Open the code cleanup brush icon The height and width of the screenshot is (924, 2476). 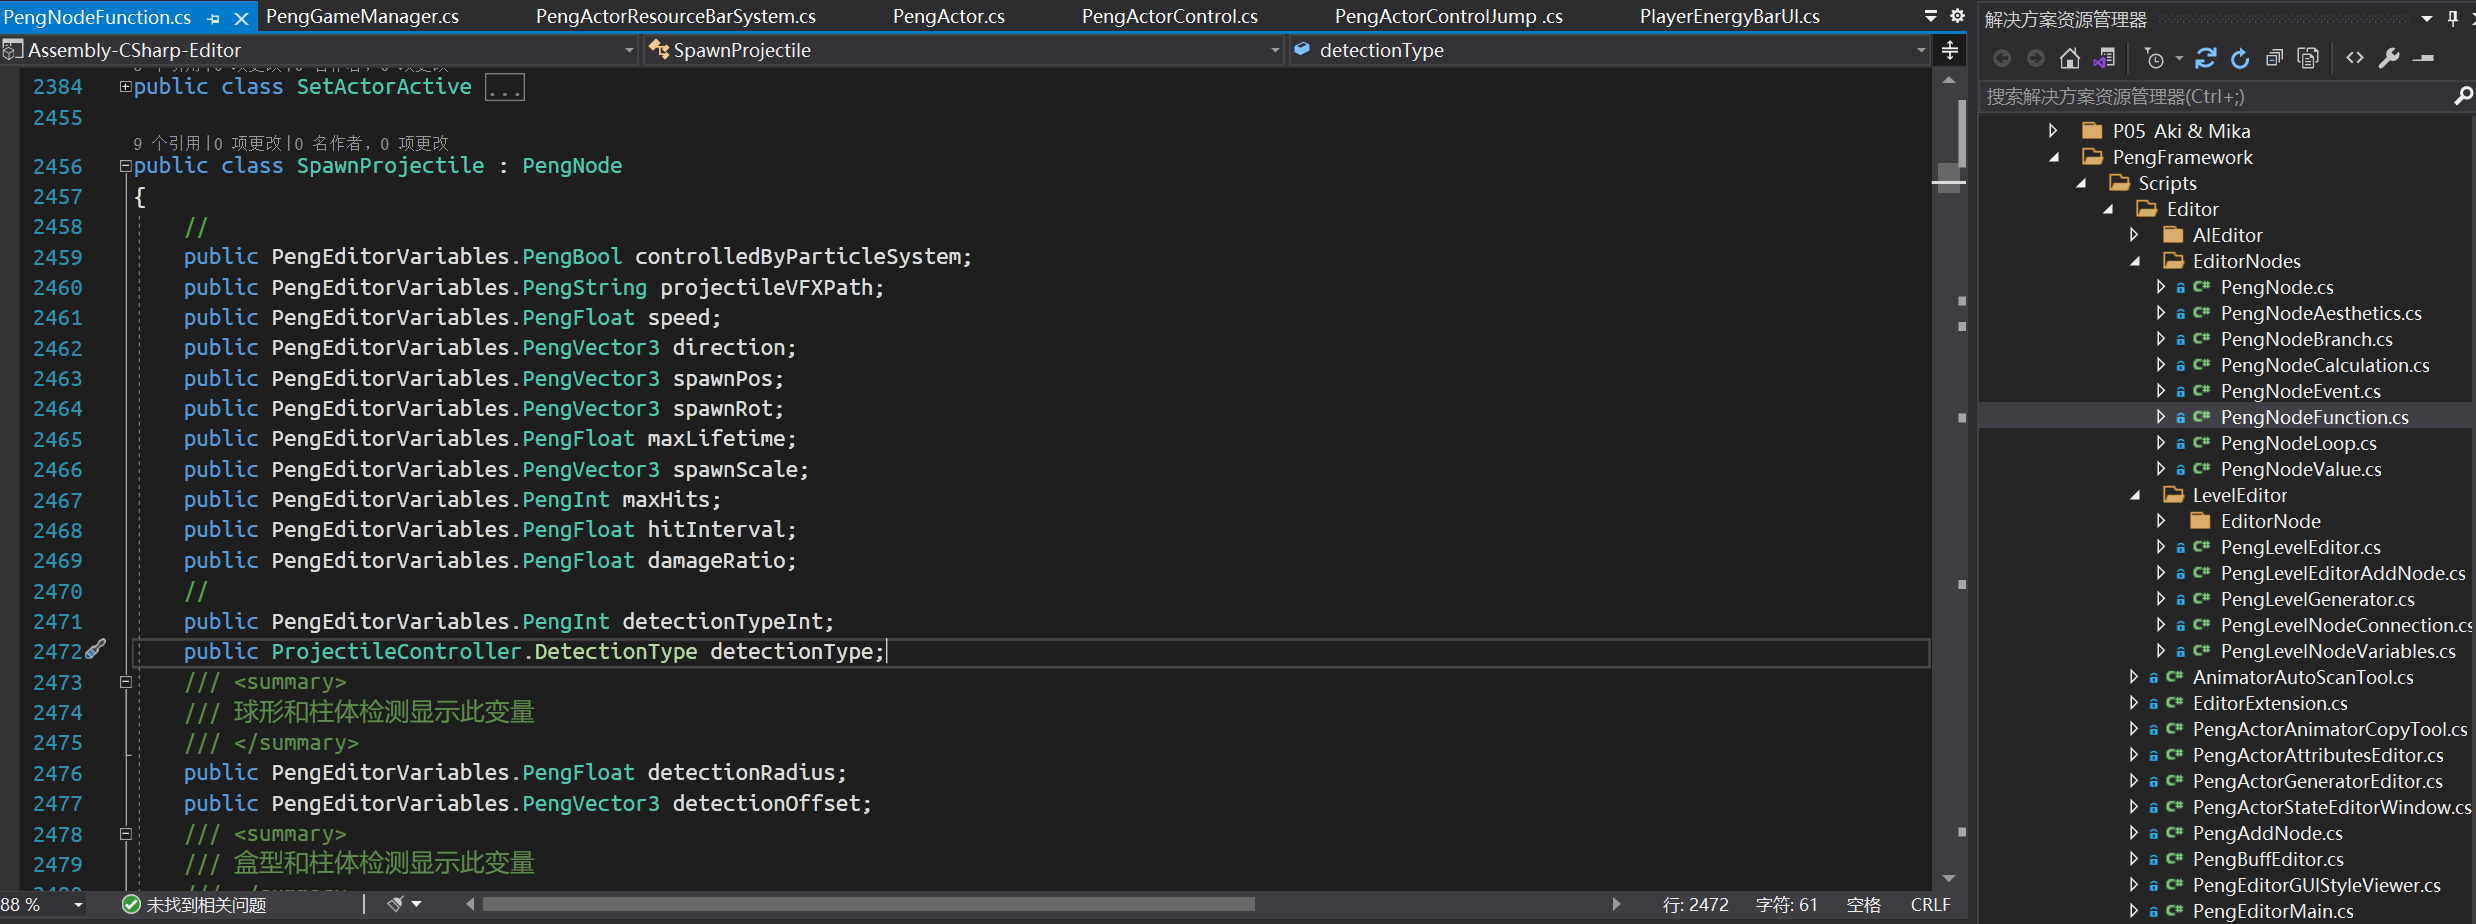[395, 904]
